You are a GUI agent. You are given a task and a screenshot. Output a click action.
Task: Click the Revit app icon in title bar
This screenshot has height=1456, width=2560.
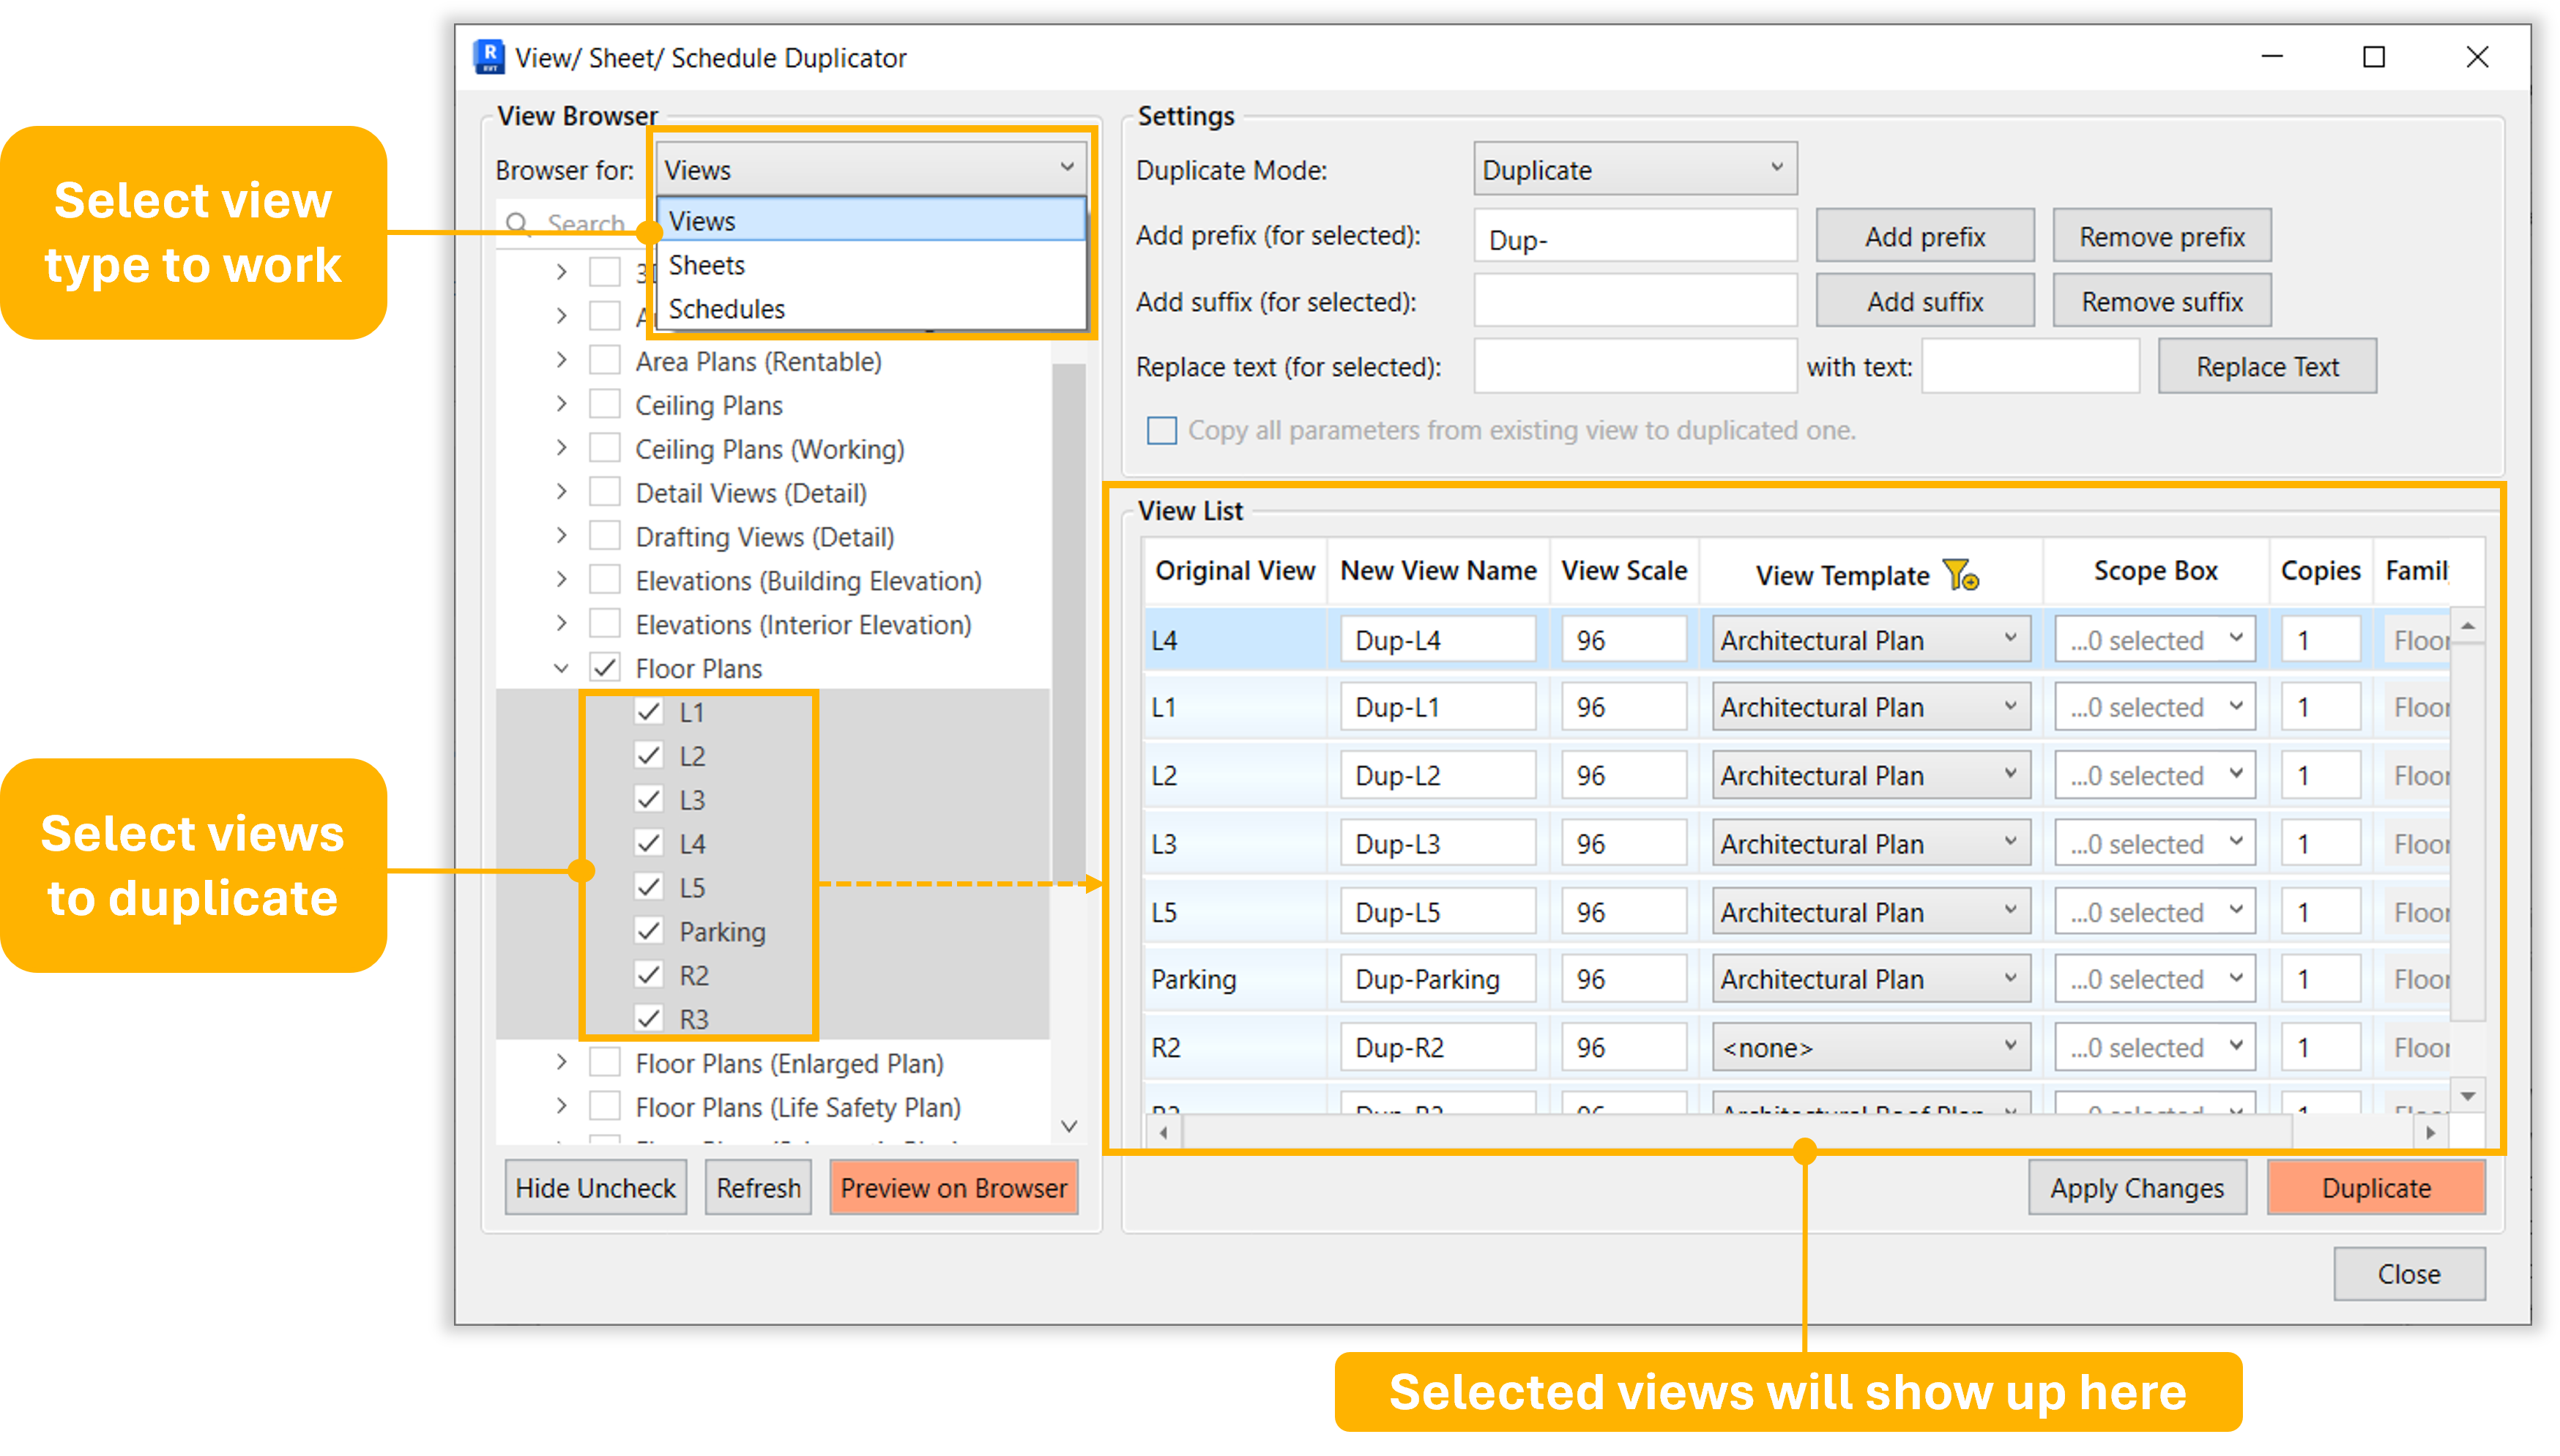coord(489,57)
